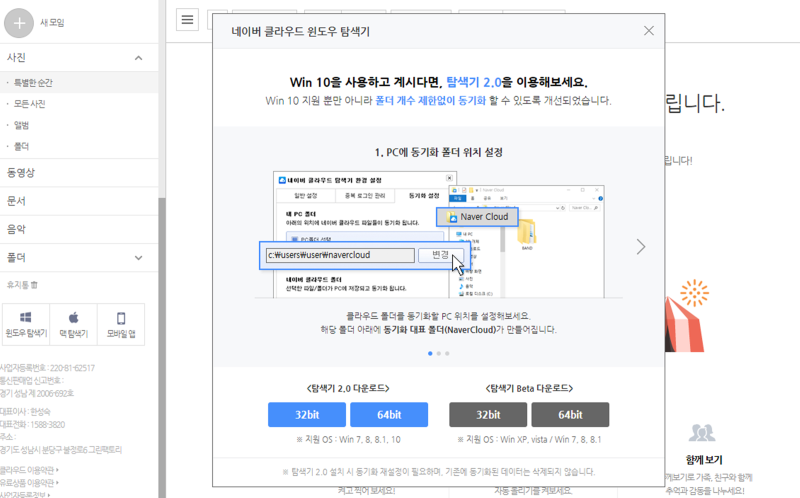Download 탐색기 2.0 64bit
This screenshot has height=498, width=800.
pyautogui.click(x=389, y=414)
